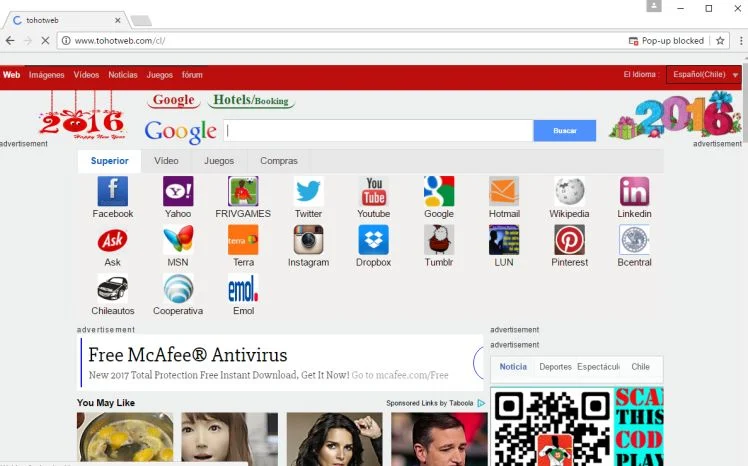Click the Google colored tiles icon

(439, 191)
